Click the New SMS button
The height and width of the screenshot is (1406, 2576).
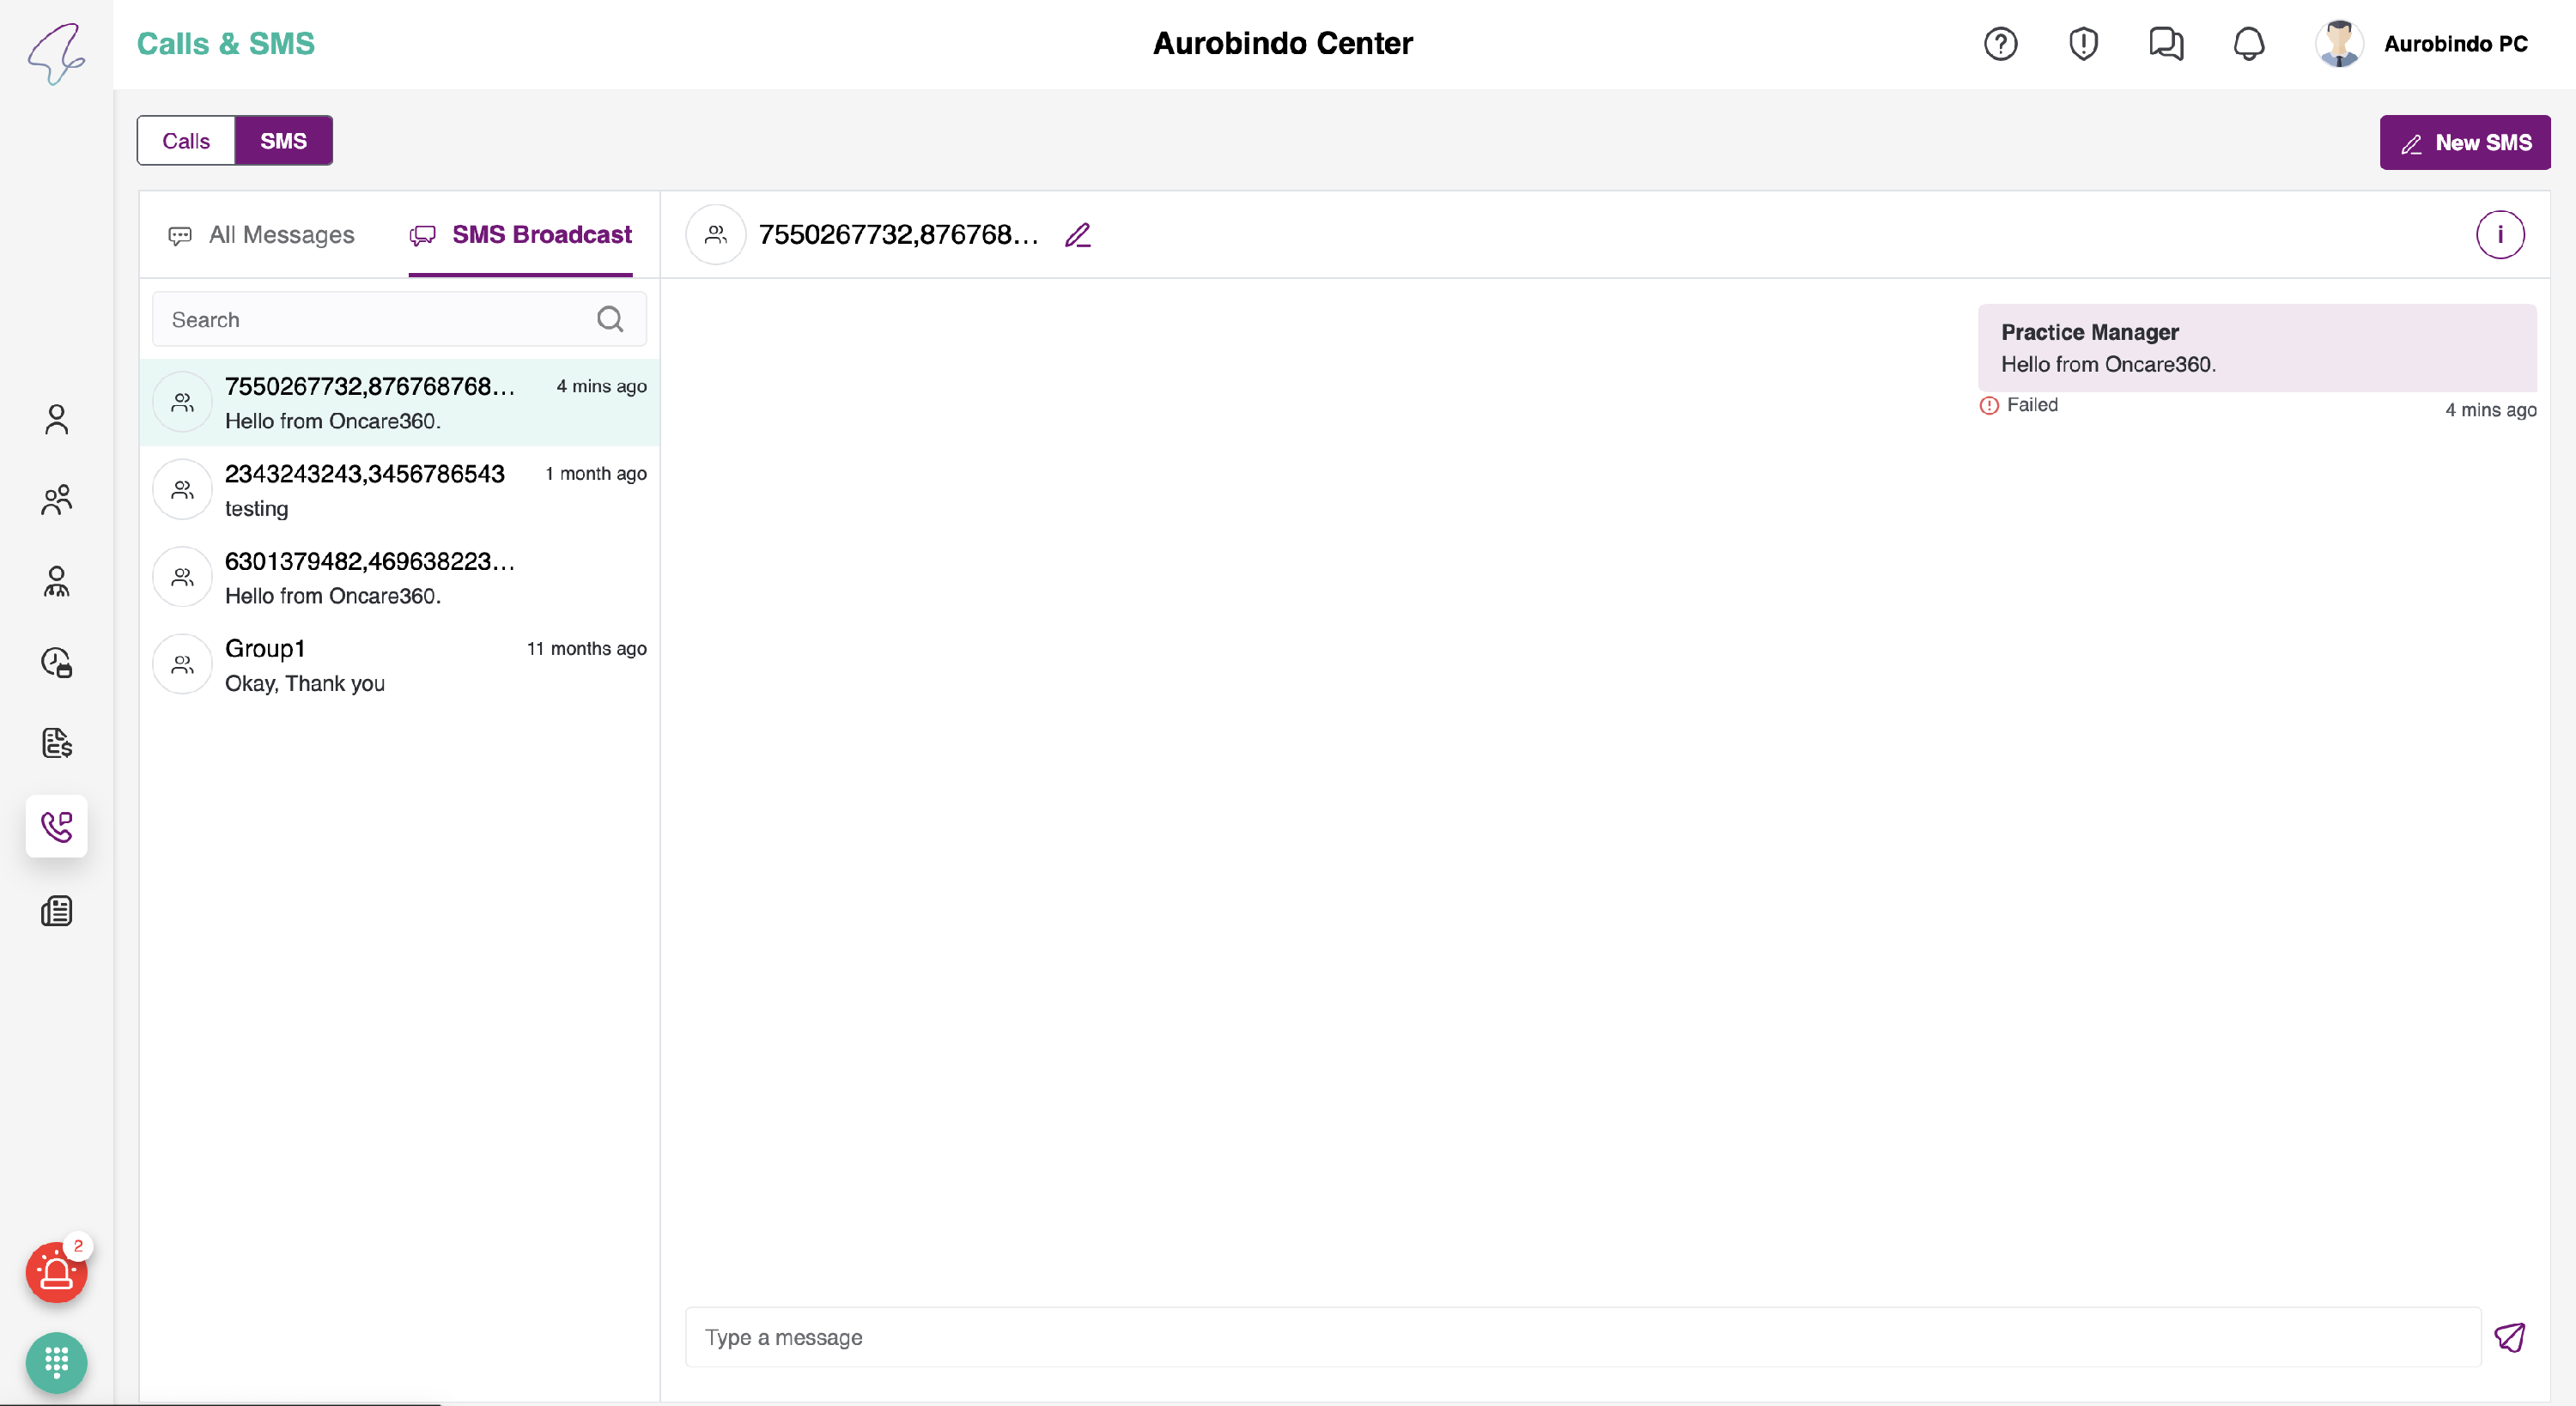pos(2464,143)
